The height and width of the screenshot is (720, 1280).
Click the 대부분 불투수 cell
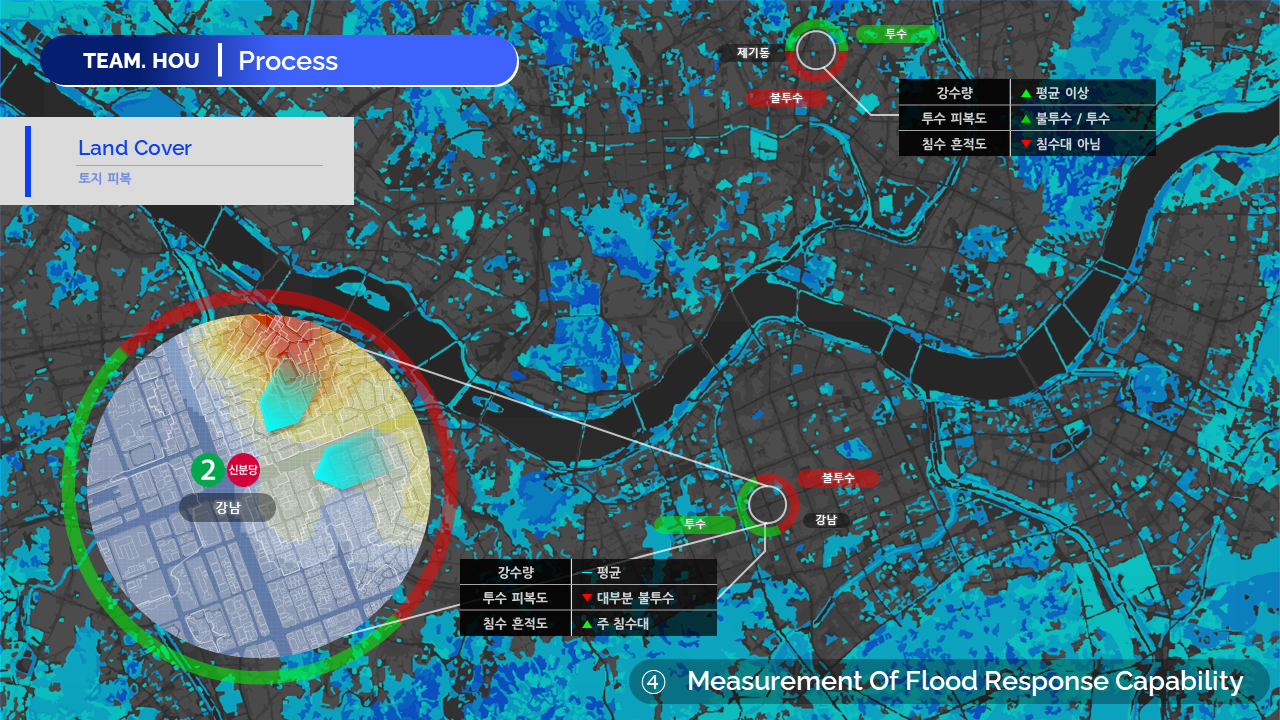(645, 598)
